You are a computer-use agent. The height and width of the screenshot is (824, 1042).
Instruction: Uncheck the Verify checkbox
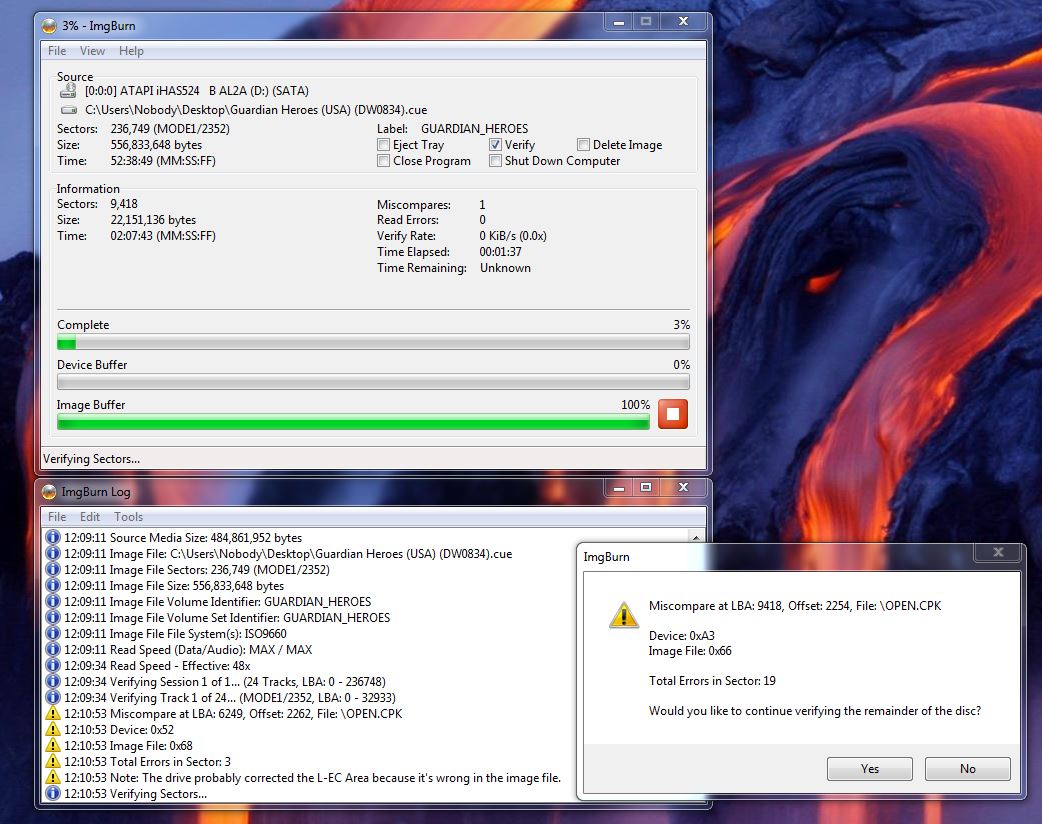coord(495,145)
